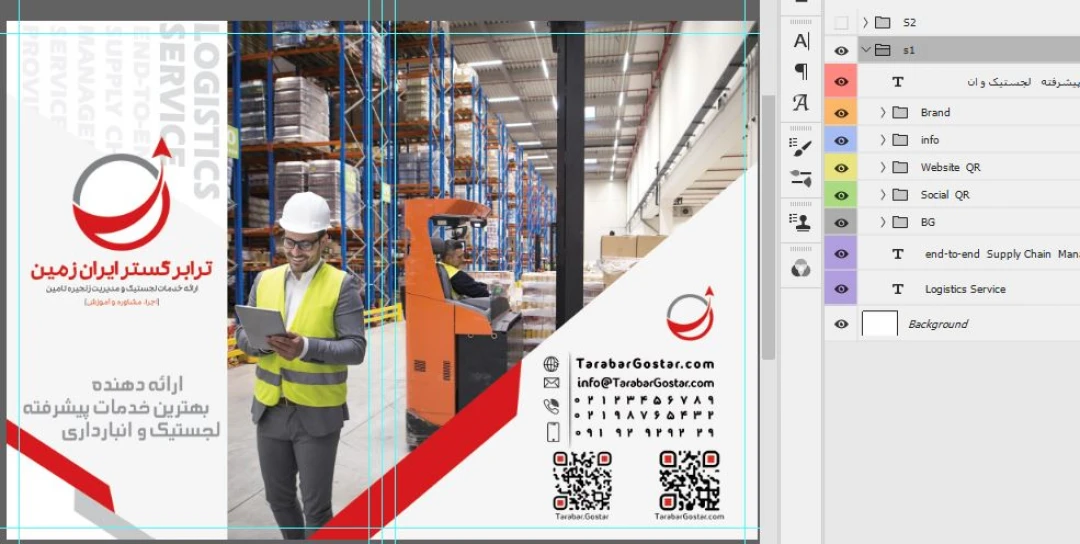The image size is (1080, 544).
Task: Expand the Social QR group
Action: point(883,195)
